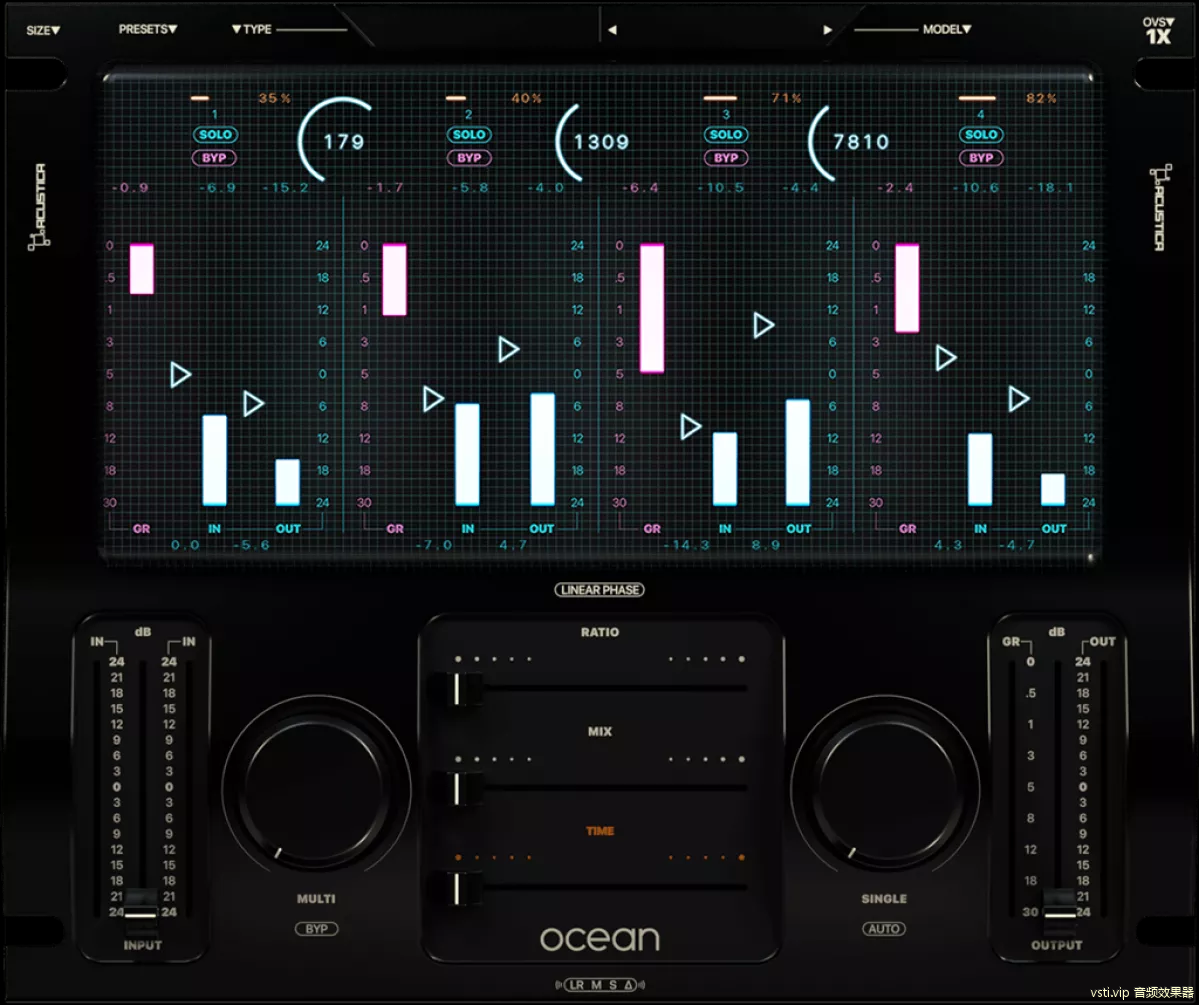Click band 2 white OUT meter bar
Image resolution: width=1199 pixels, height=1005 pixels.
542,449
